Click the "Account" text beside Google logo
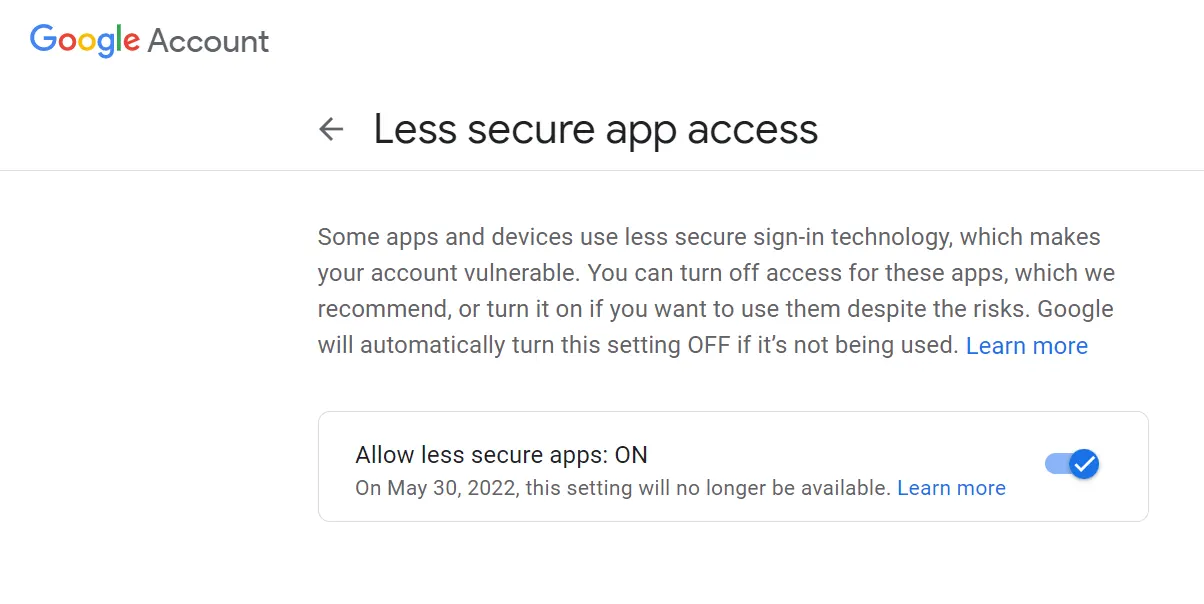 pos(208,41)
